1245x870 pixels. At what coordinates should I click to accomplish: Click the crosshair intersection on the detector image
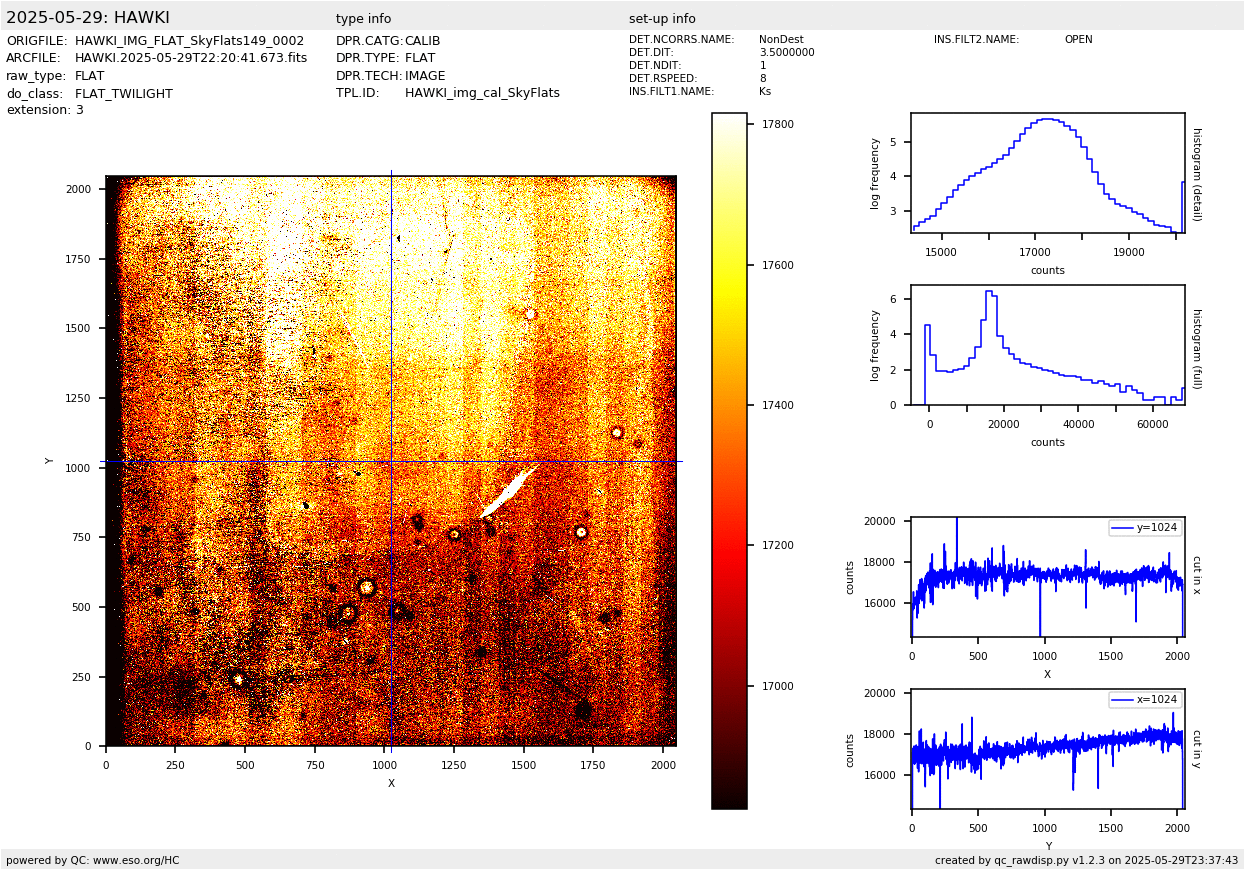tap(391, 461)
